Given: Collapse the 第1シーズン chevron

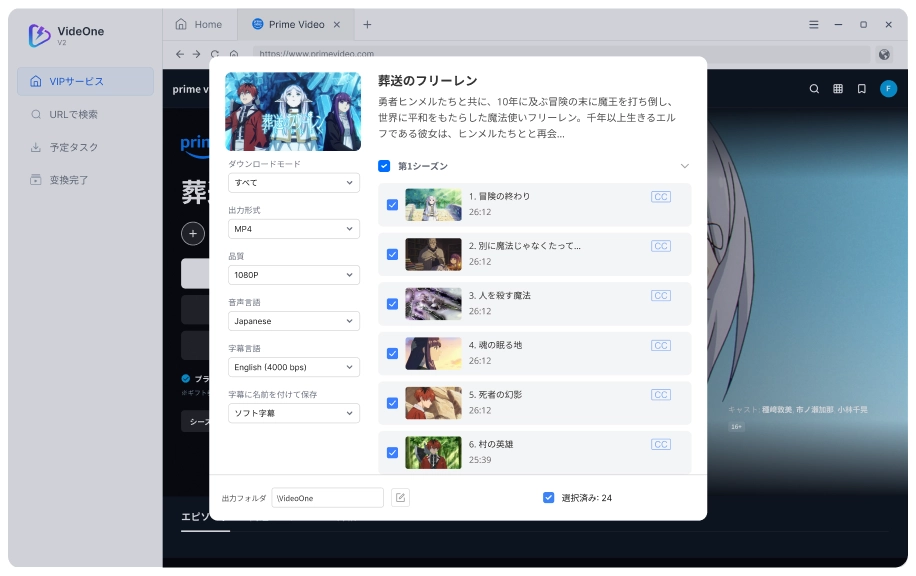Looking at the screenshot, I should tap(685, 166).
